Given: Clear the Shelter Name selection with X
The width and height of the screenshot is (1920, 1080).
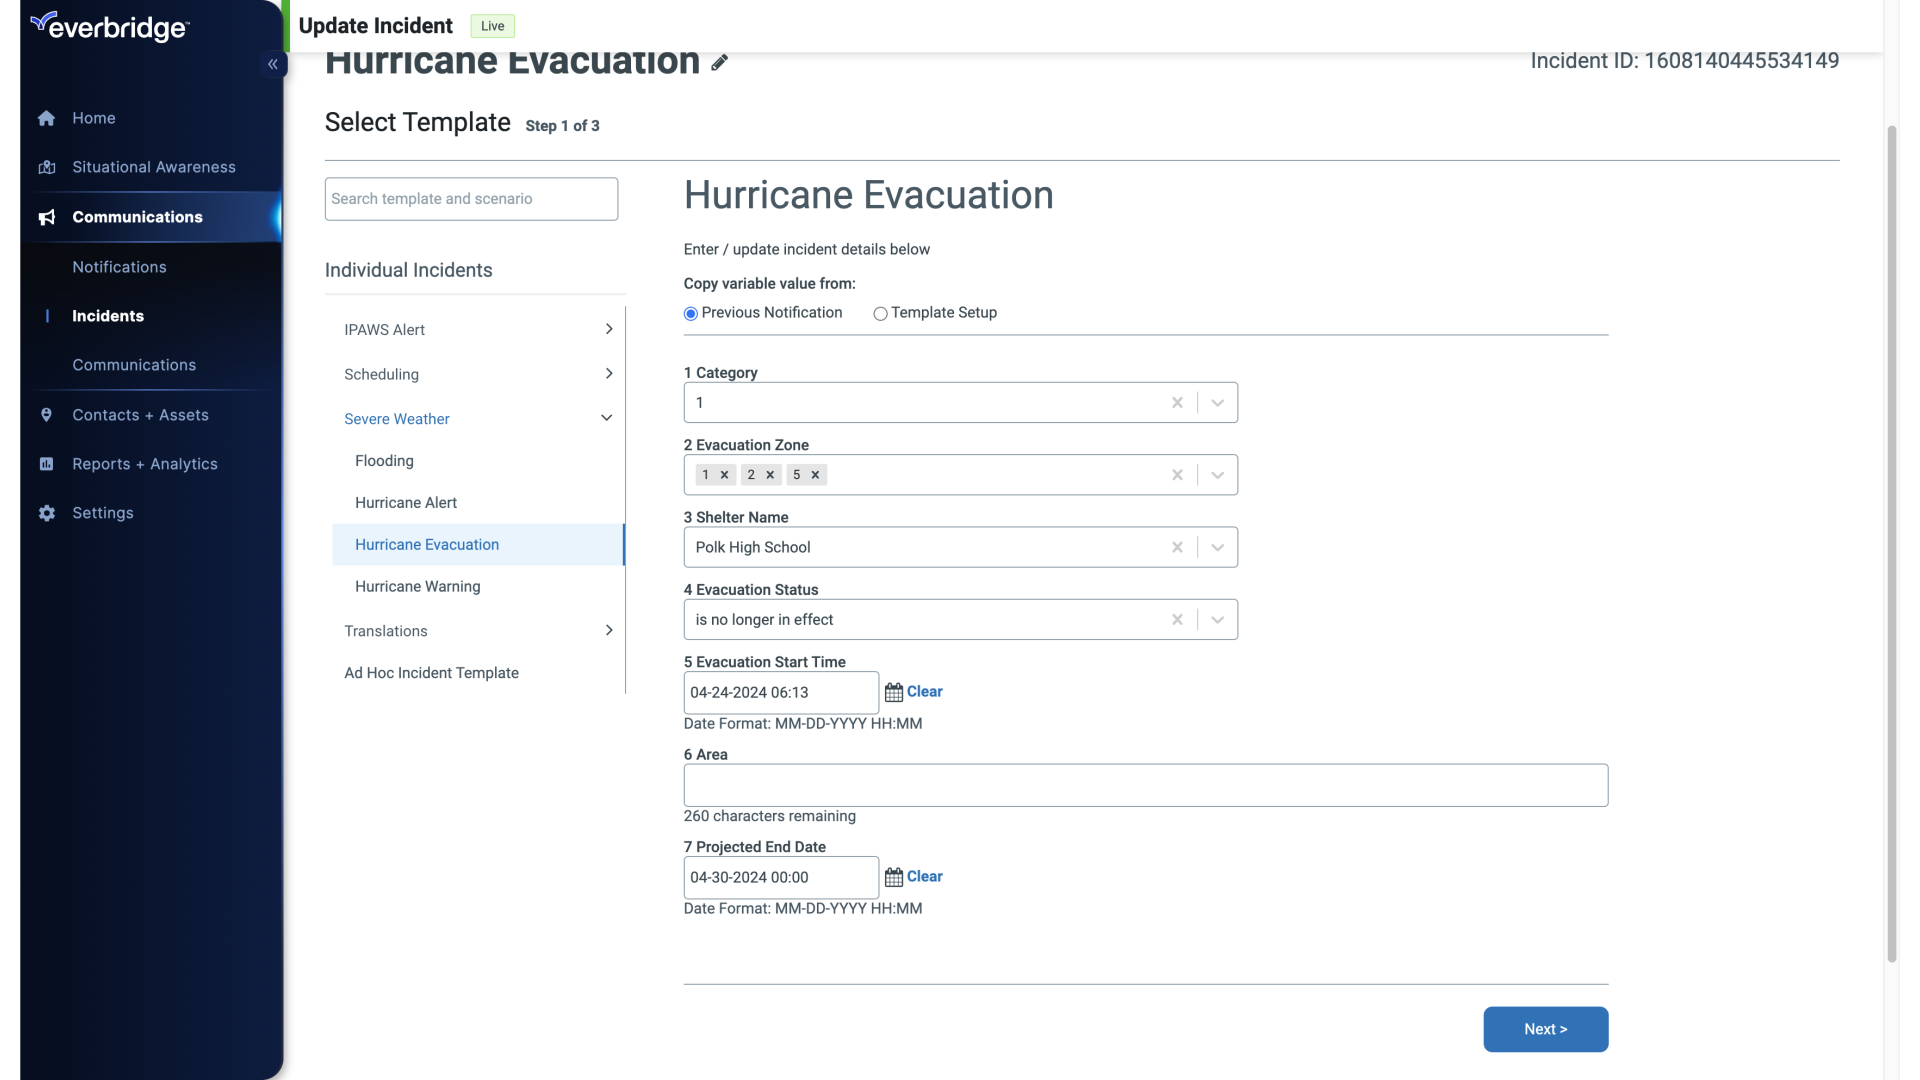Looking at the screenshot, I should coord(1177,547).
